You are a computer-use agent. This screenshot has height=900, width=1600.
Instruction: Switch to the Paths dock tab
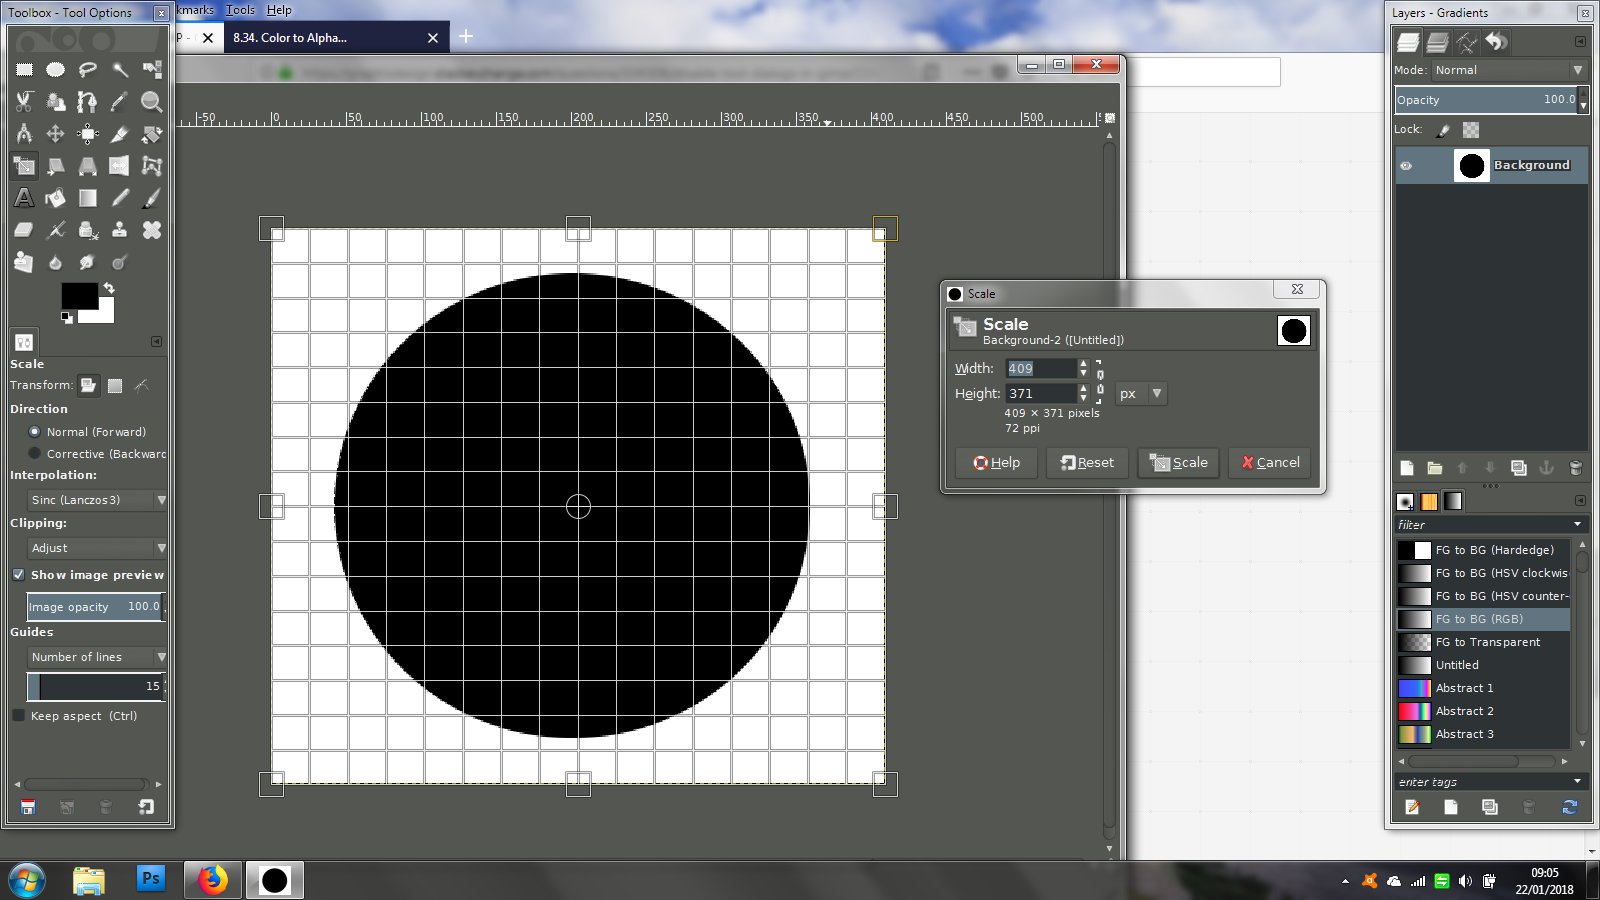tap(1467, 42)
